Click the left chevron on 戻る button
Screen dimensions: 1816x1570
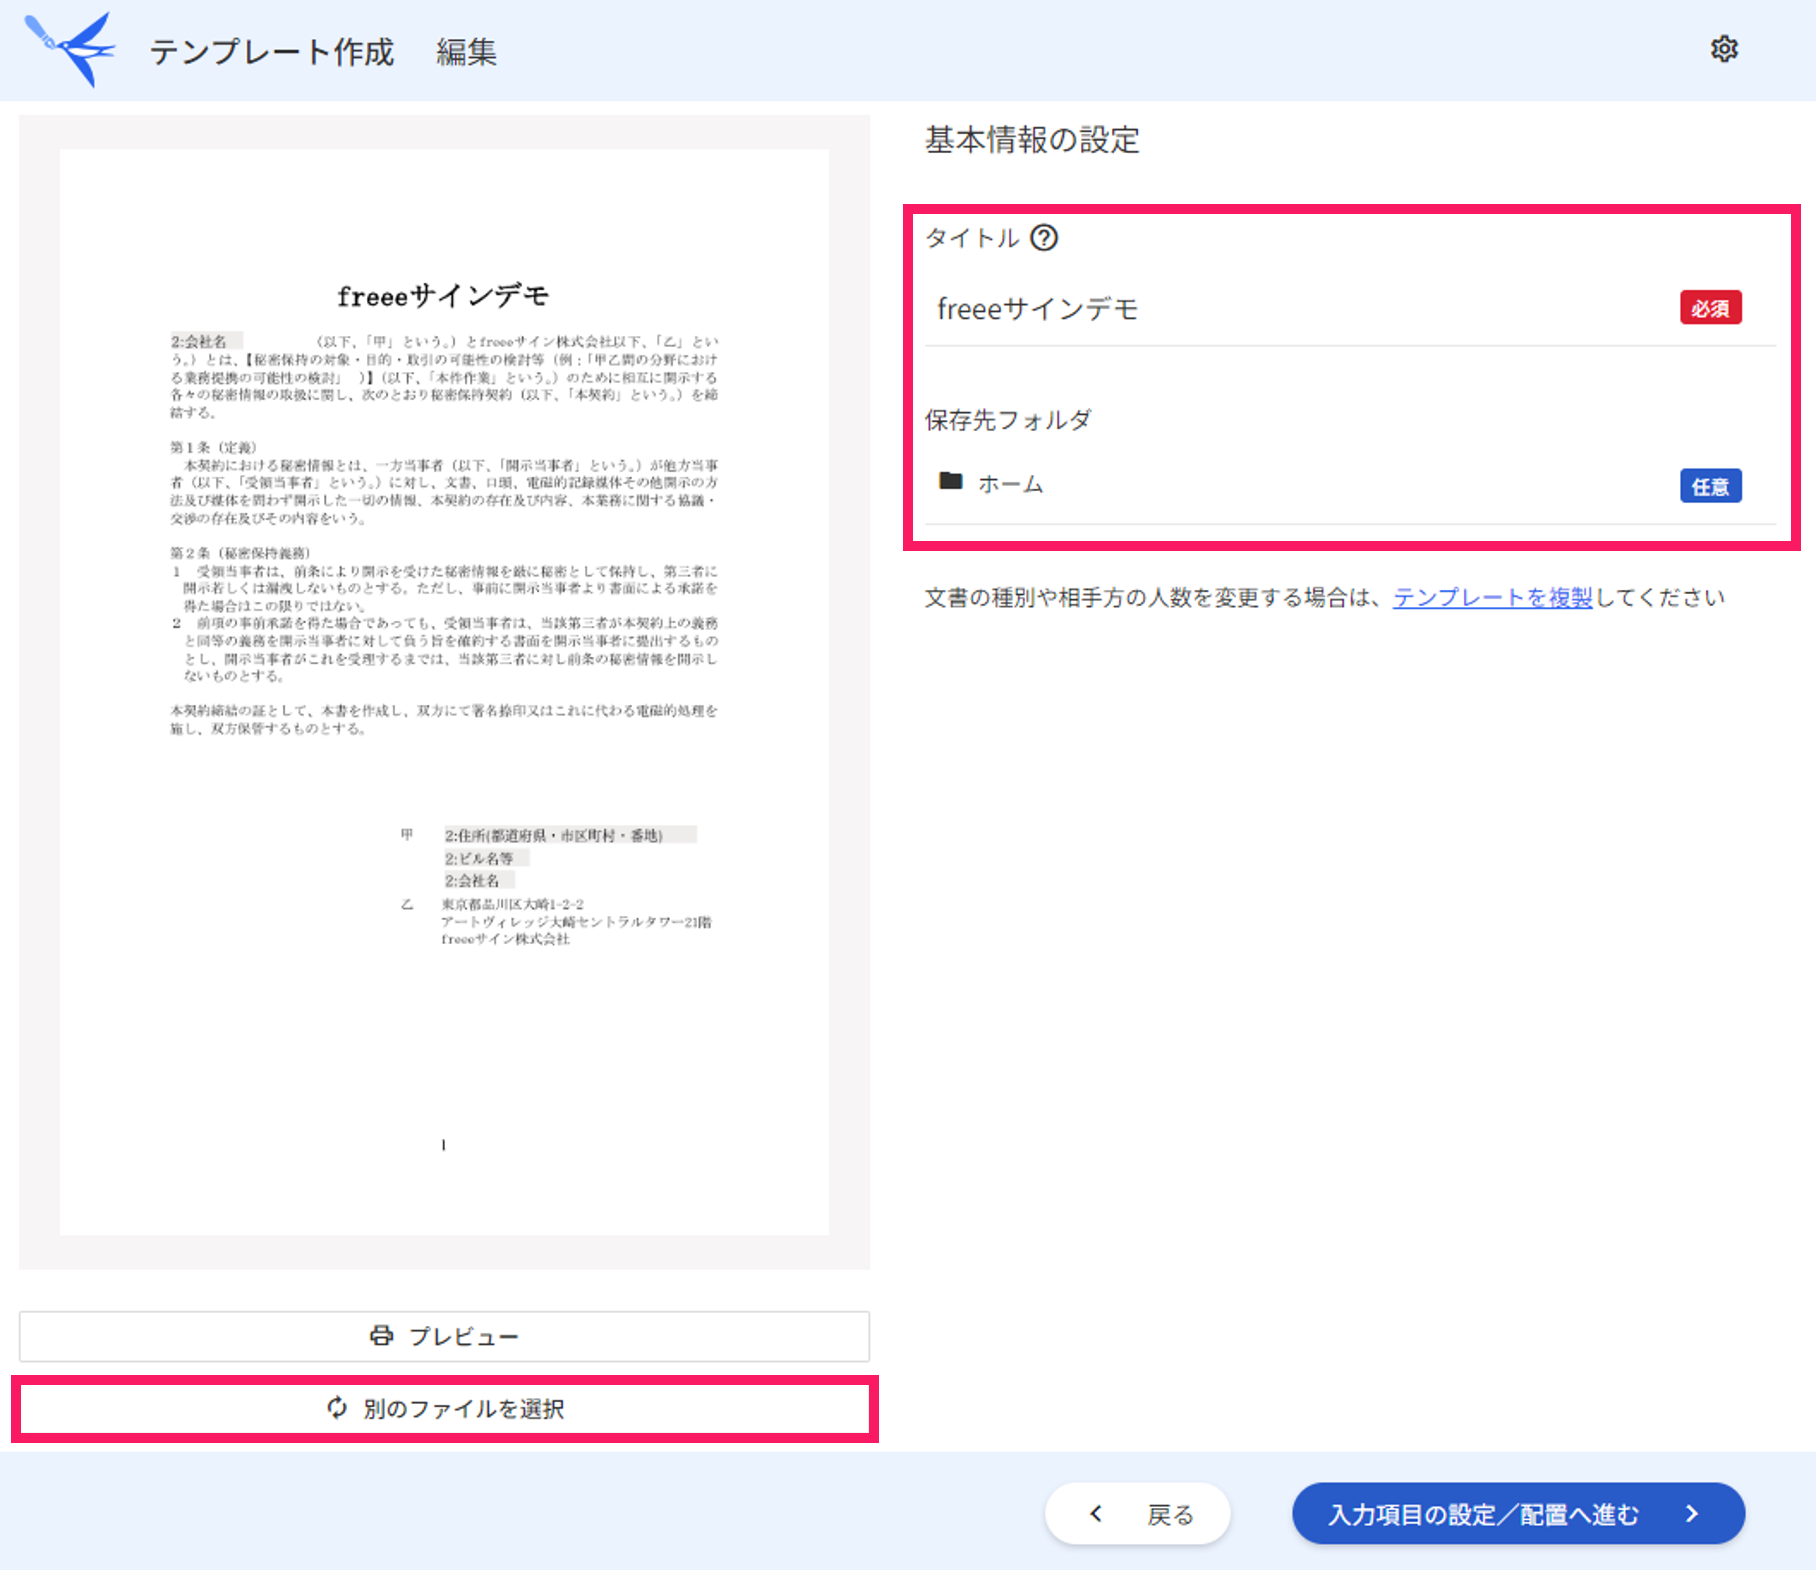point(1096,1514)
